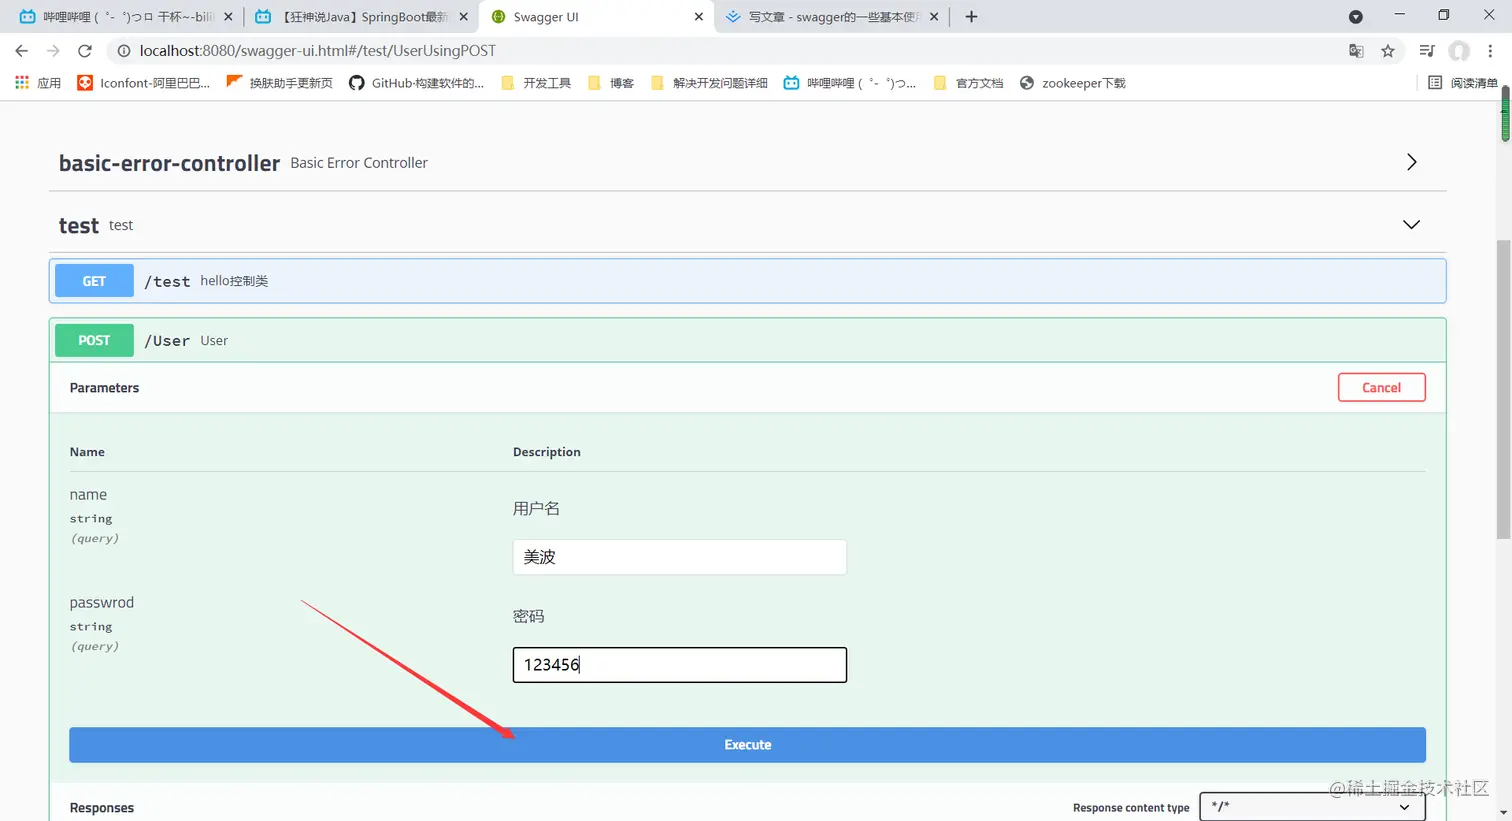Click the basic-error-controller heading text
The image size is (1512, 821).
pos(169,163)
